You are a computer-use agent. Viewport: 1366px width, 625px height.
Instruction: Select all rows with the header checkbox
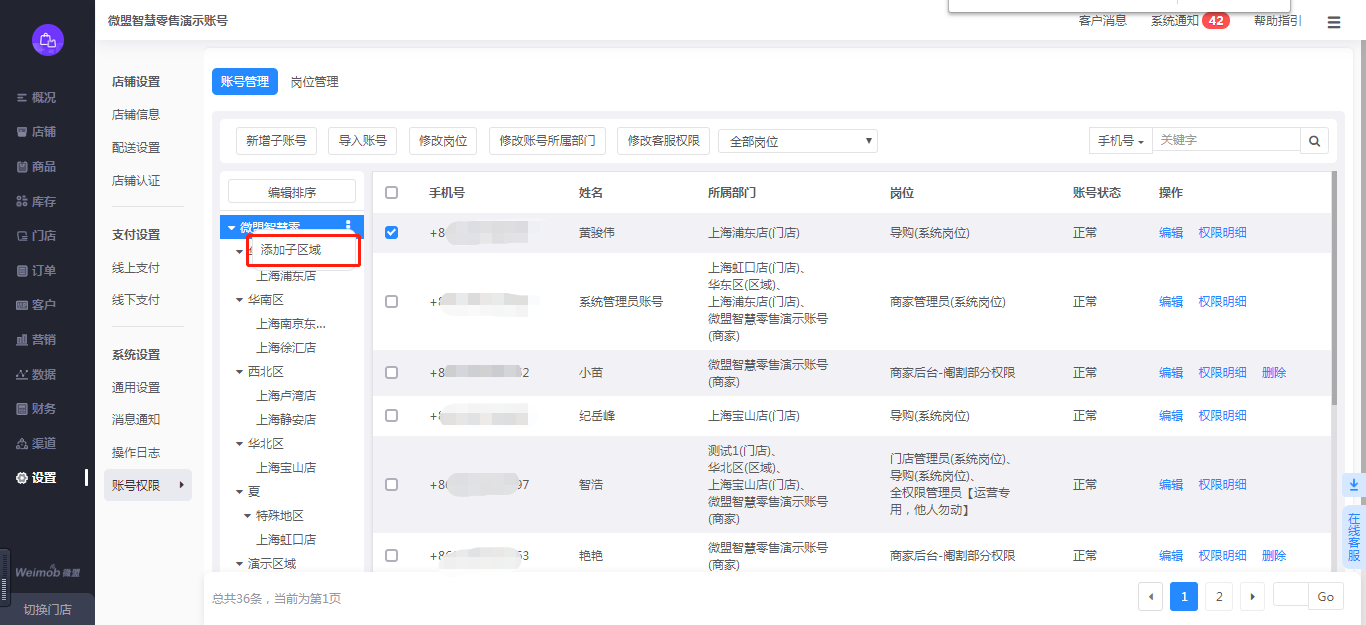(391, 193)
